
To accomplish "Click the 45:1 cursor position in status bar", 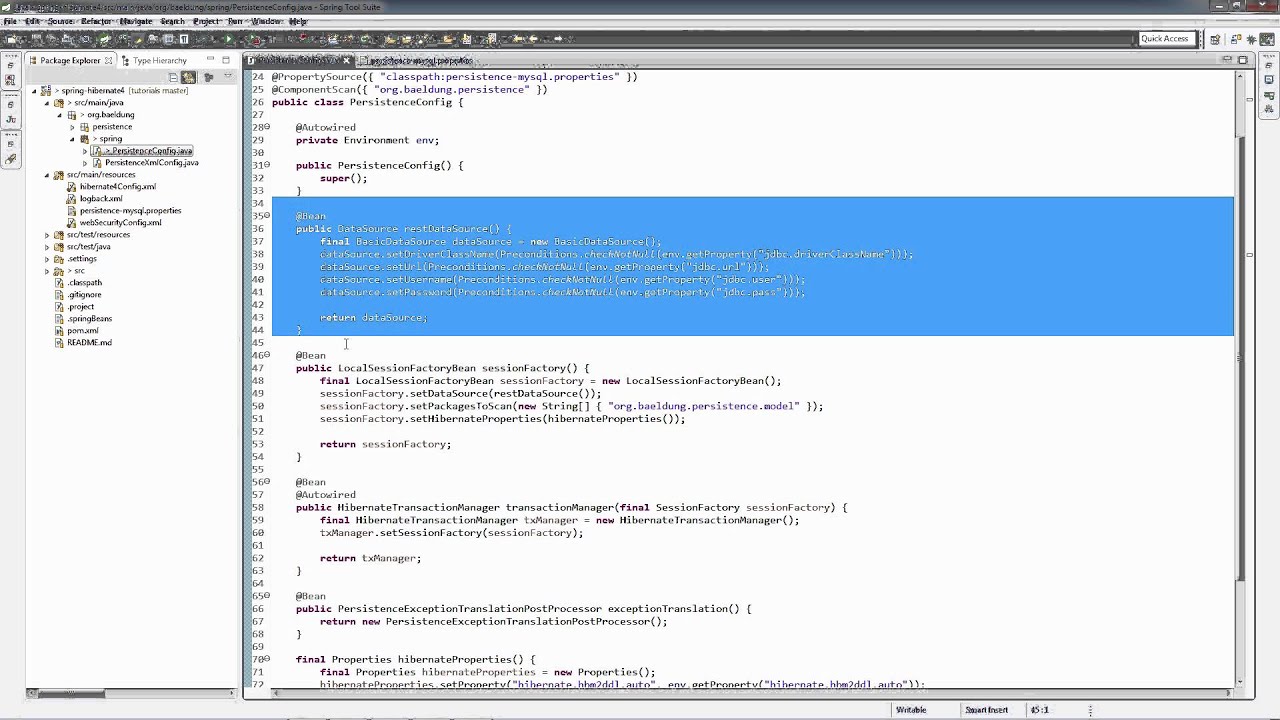I will pyautogui.click(x=1039, y=710).
